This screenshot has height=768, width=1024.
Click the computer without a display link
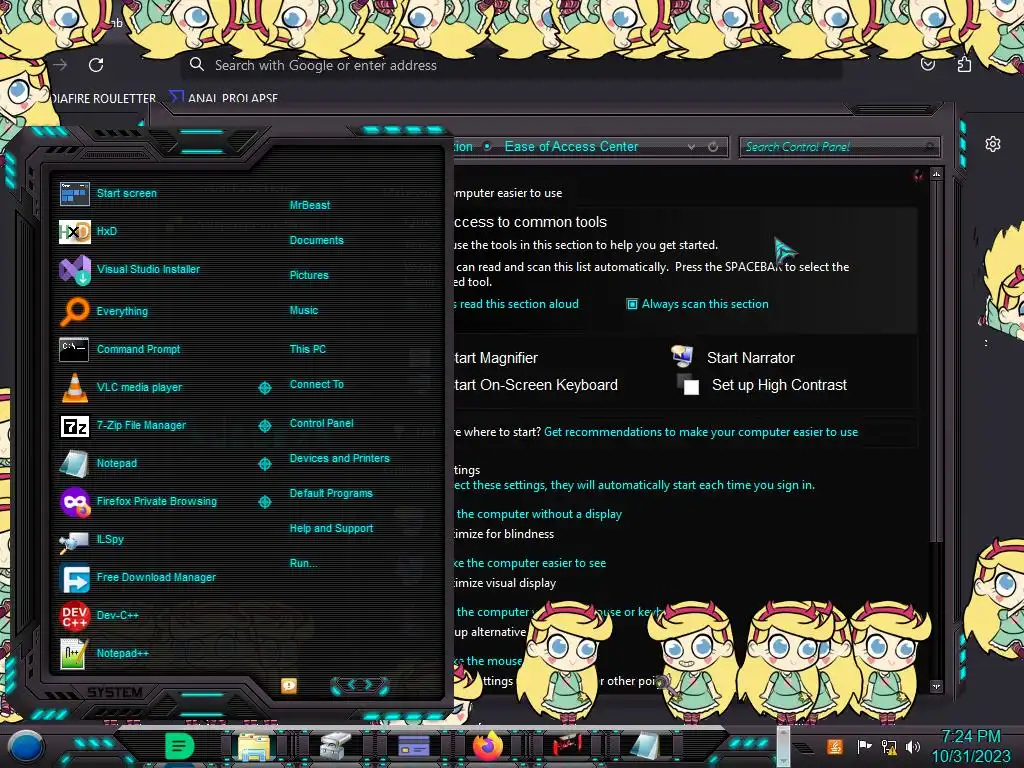[539, 514]
